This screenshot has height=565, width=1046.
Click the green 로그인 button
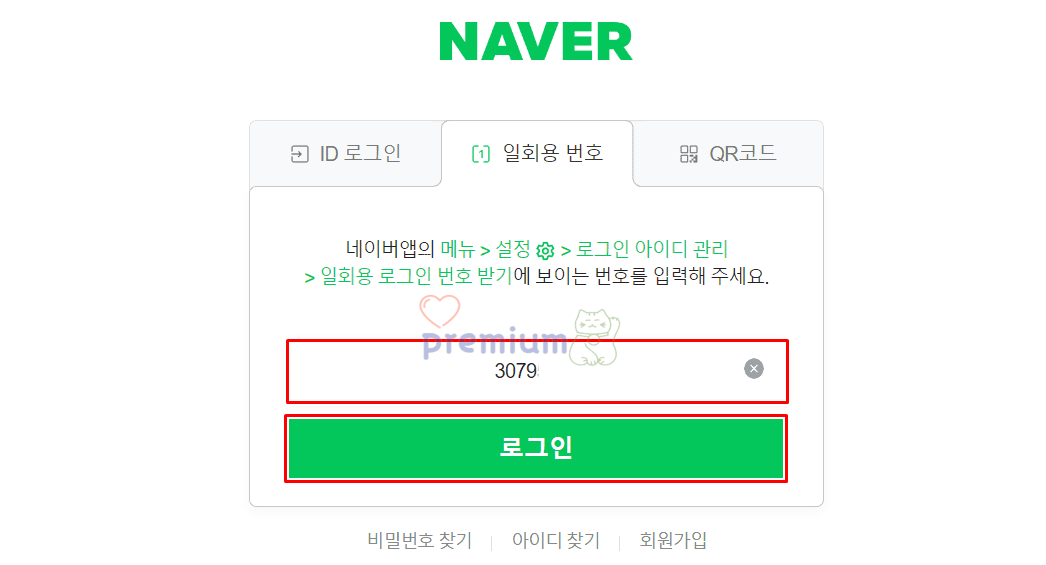point(536,448)
